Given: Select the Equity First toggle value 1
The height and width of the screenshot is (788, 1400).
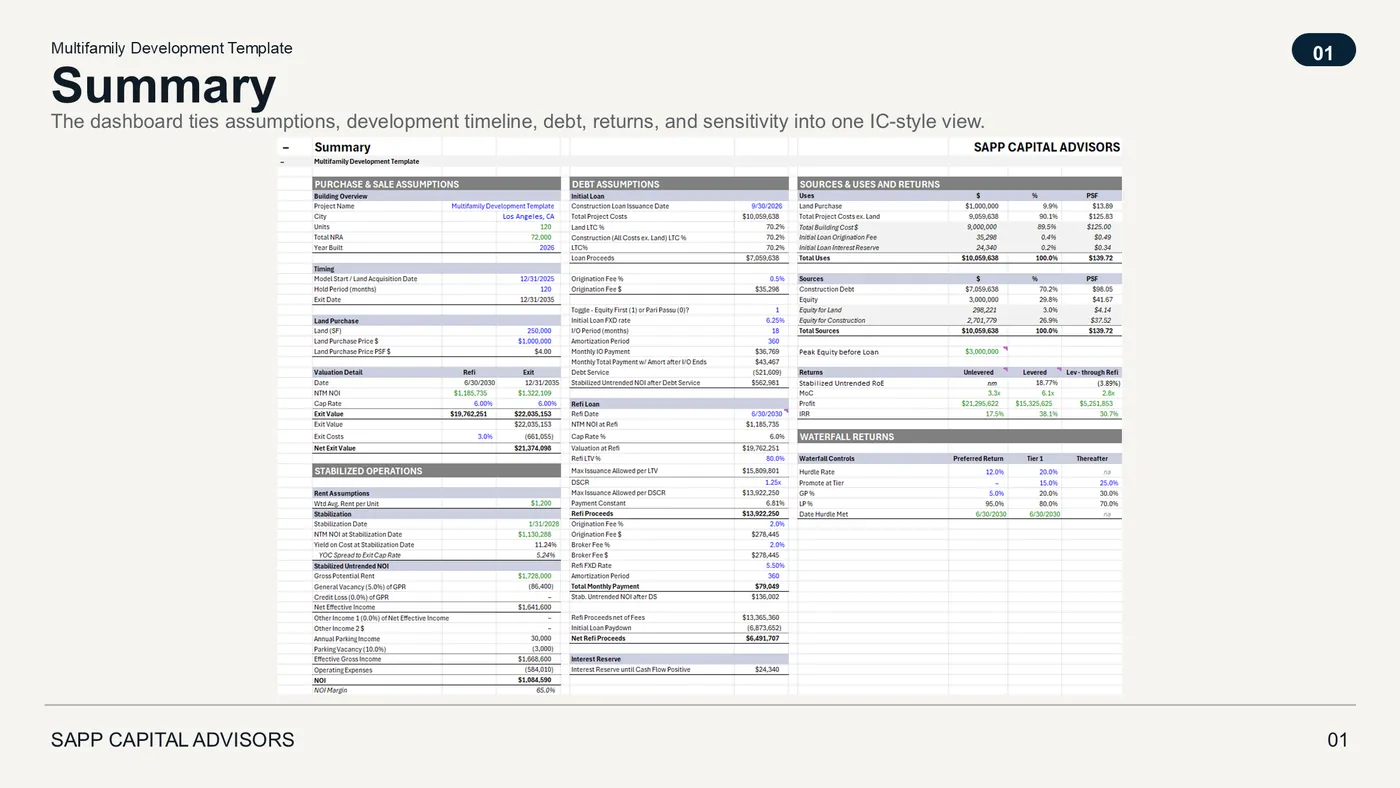Looking at the screenshot, I should [777, 310].
